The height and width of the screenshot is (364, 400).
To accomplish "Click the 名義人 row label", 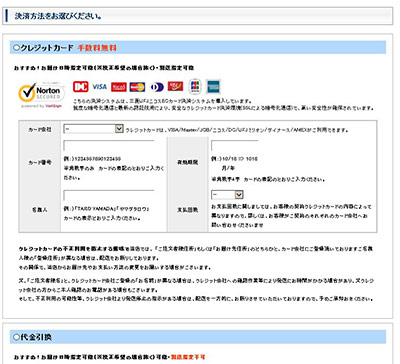I will pyautogui.click(x=40, y=210).
